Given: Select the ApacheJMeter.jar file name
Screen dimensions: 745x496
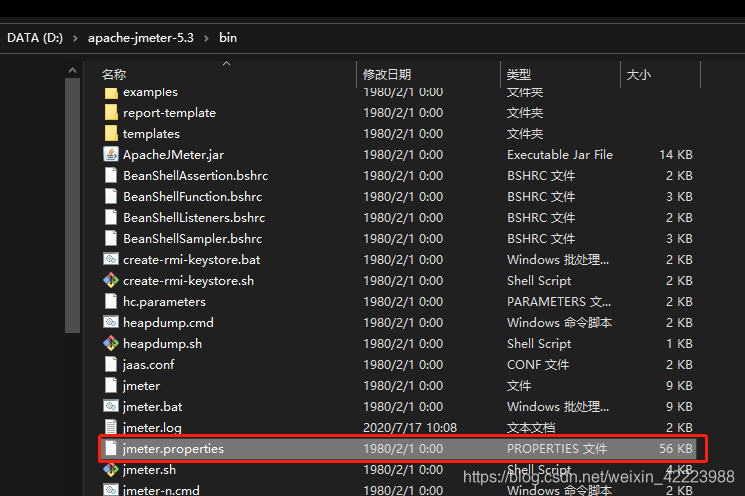Looking at the screenshot, I should click(173, 155).
